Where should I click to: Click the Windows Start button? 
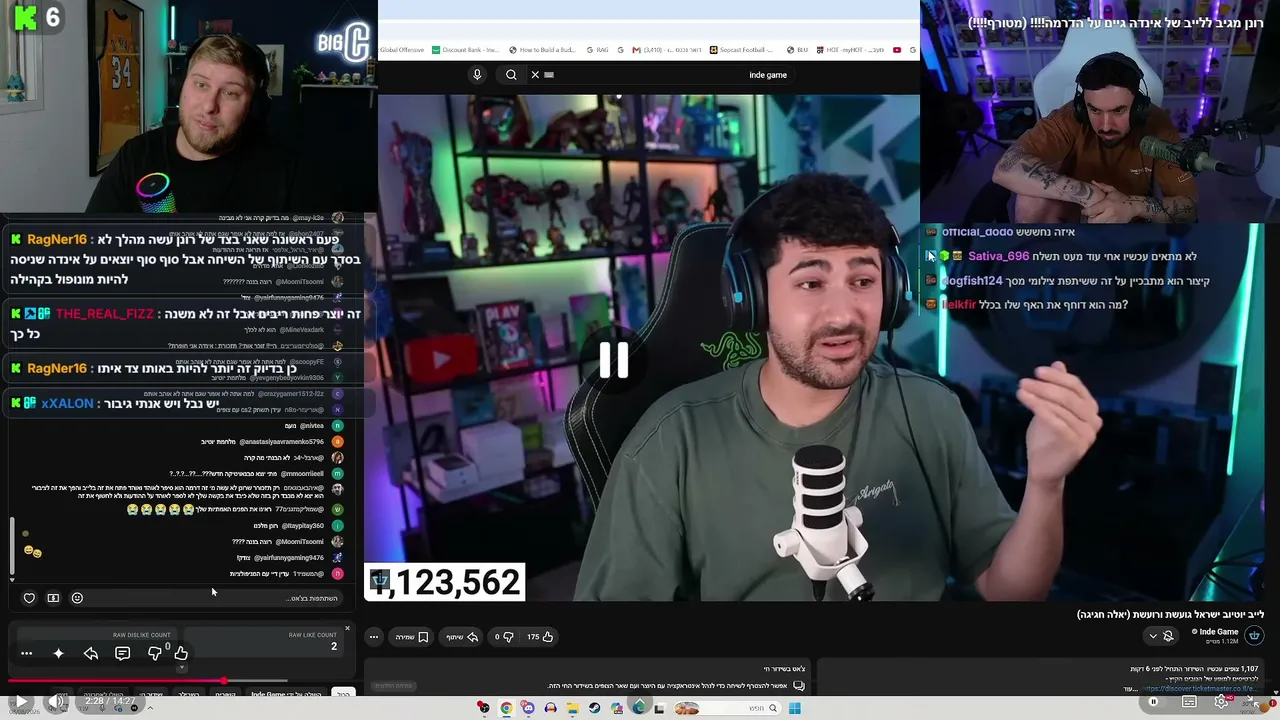pos(794,708)
